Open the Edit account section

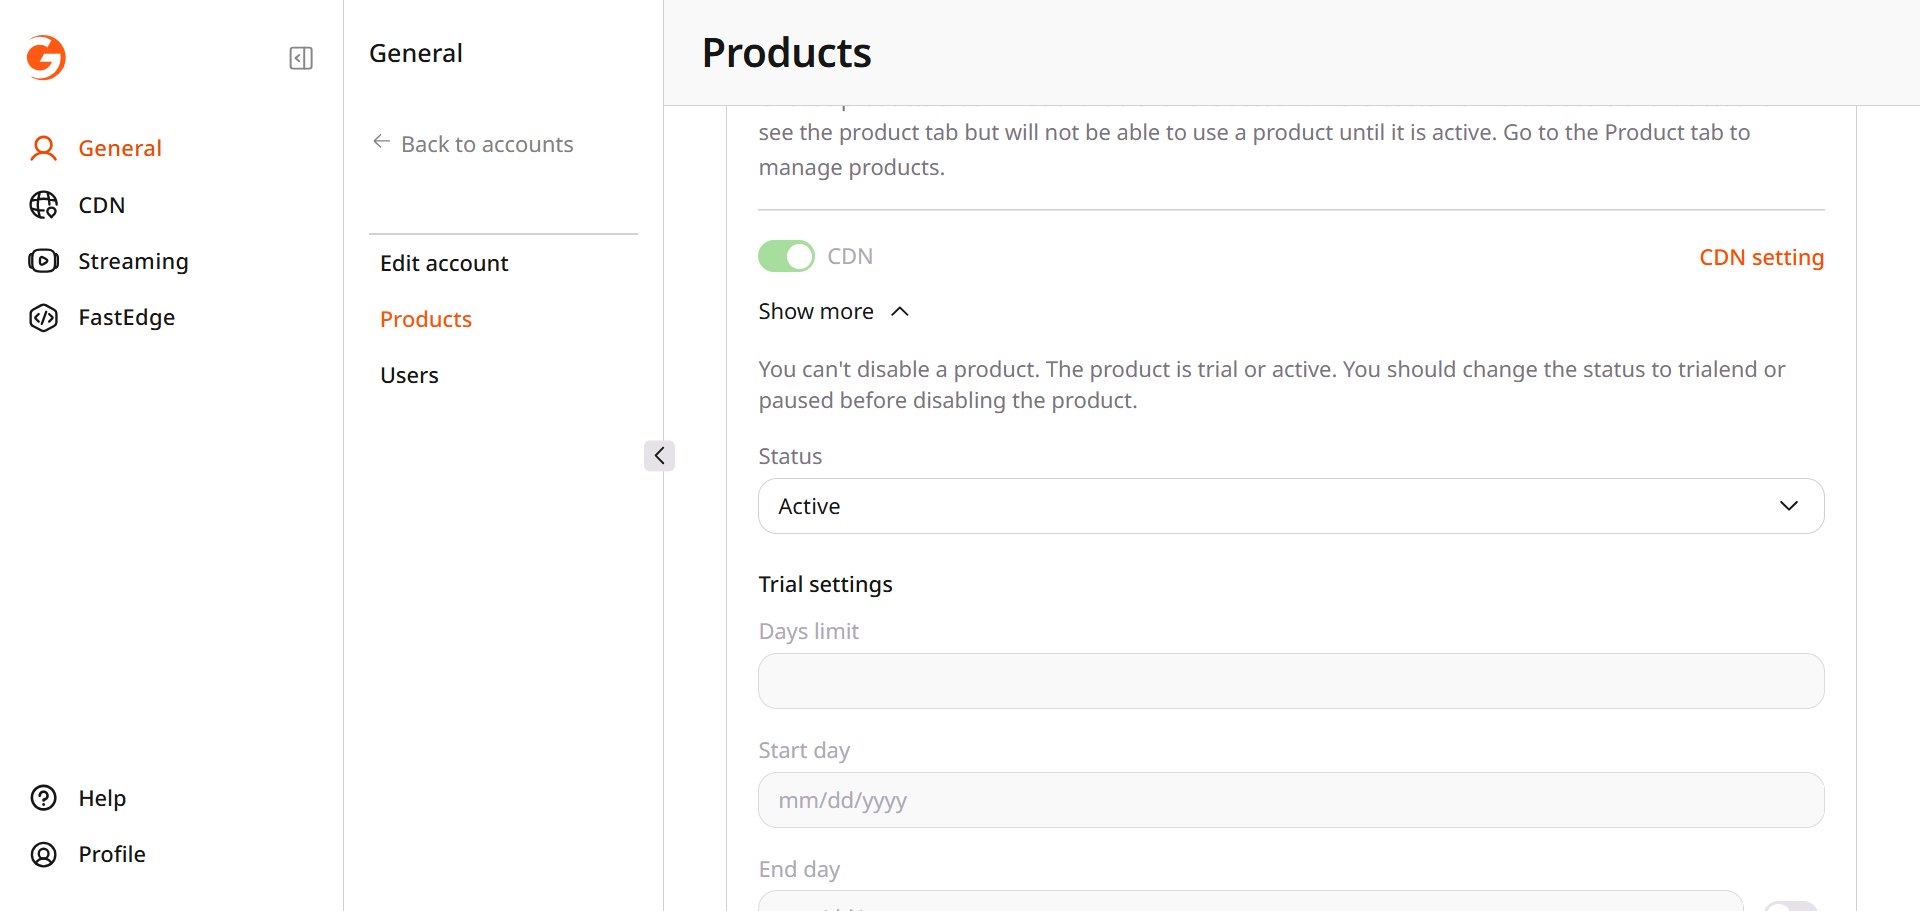coord(444,263)
